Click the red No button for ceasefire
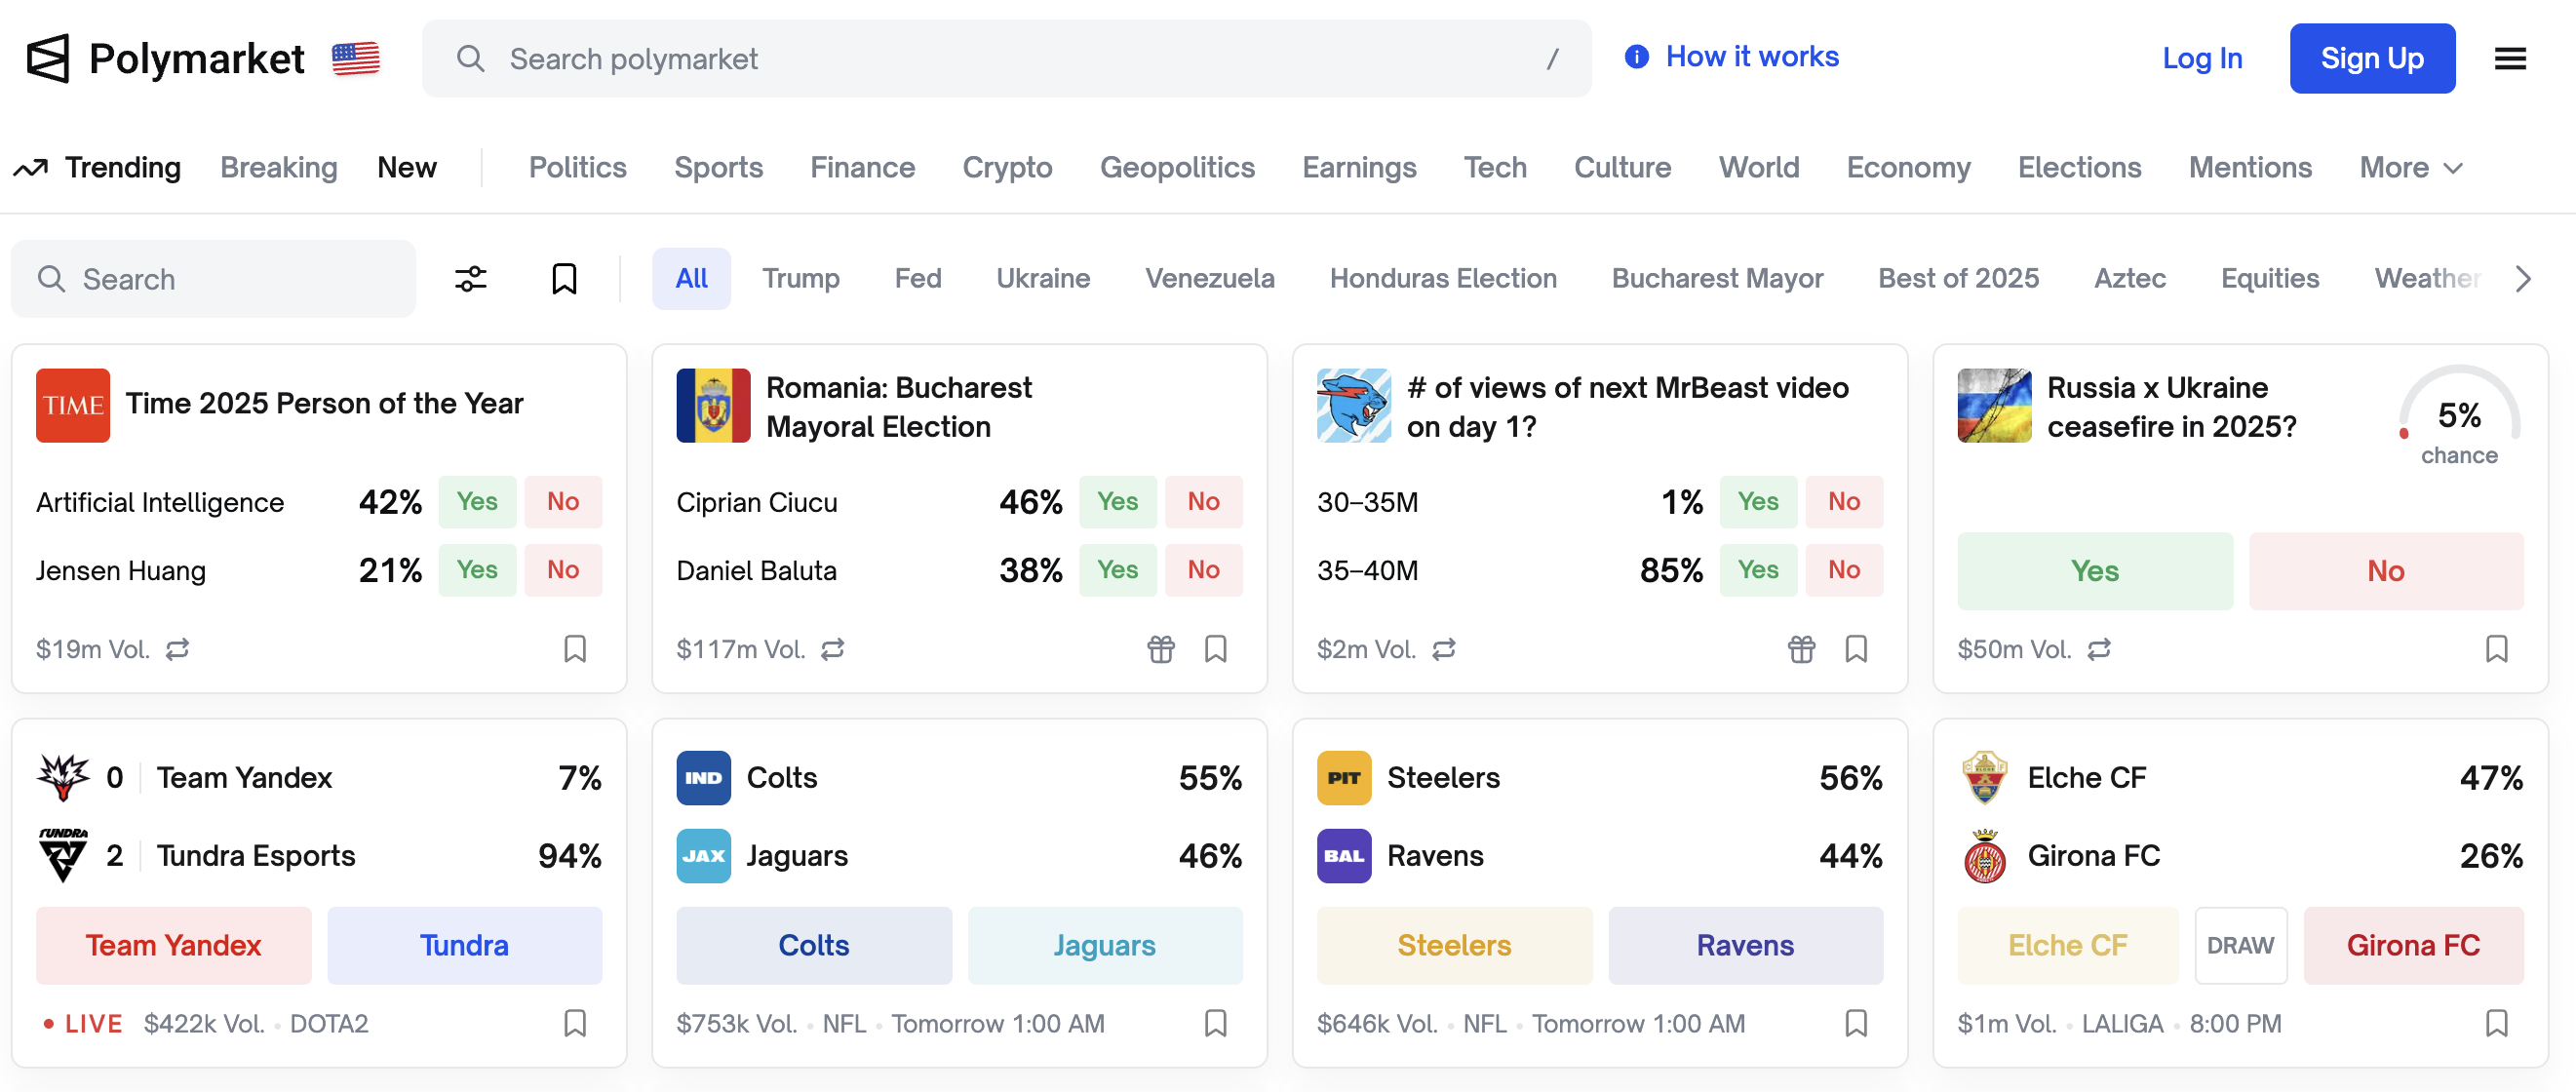The width and height of the screenshot is (2576, 1092). point(2385,571)
